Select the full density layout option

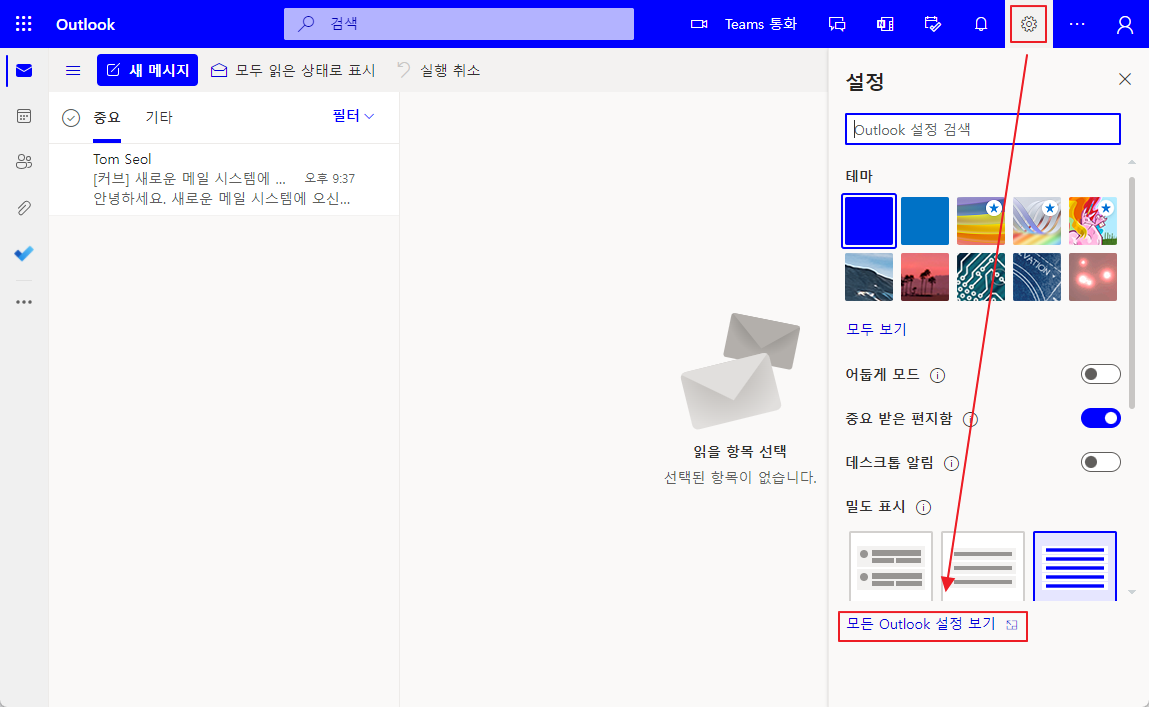(x=890, y=566)
